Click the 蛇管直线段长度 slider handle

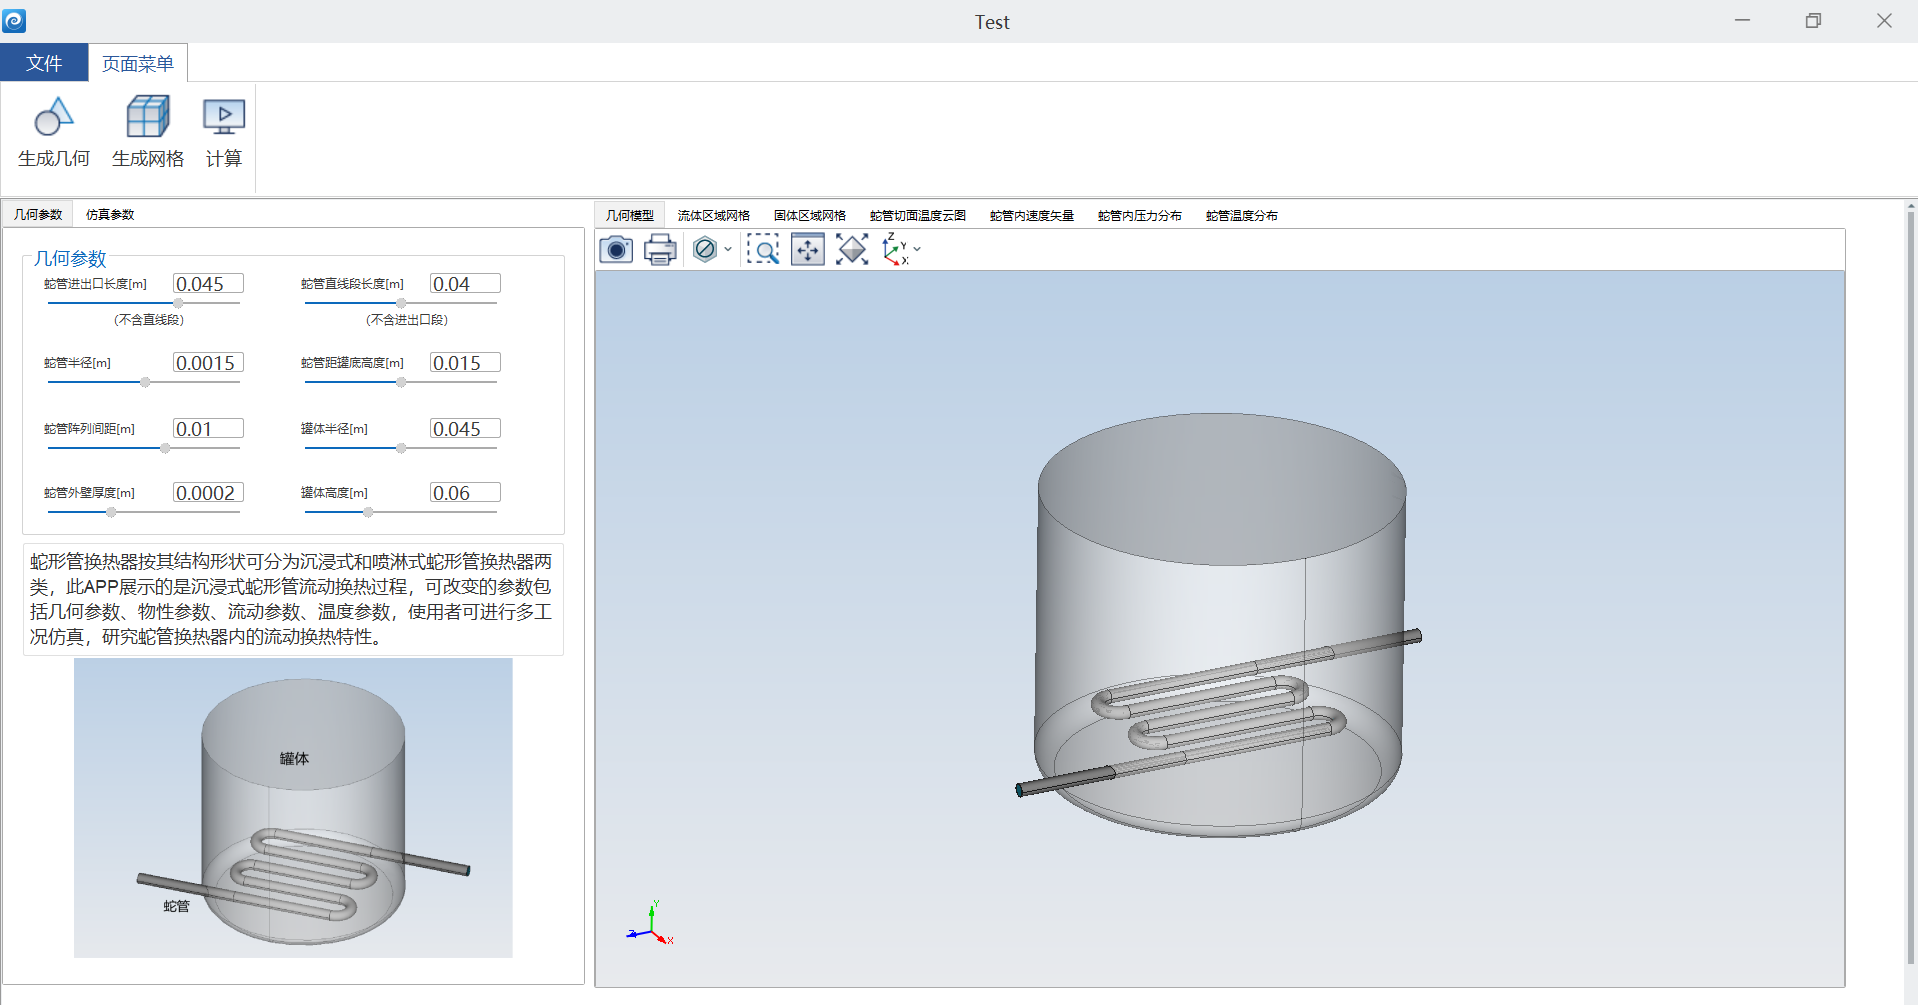click(401, 303)
